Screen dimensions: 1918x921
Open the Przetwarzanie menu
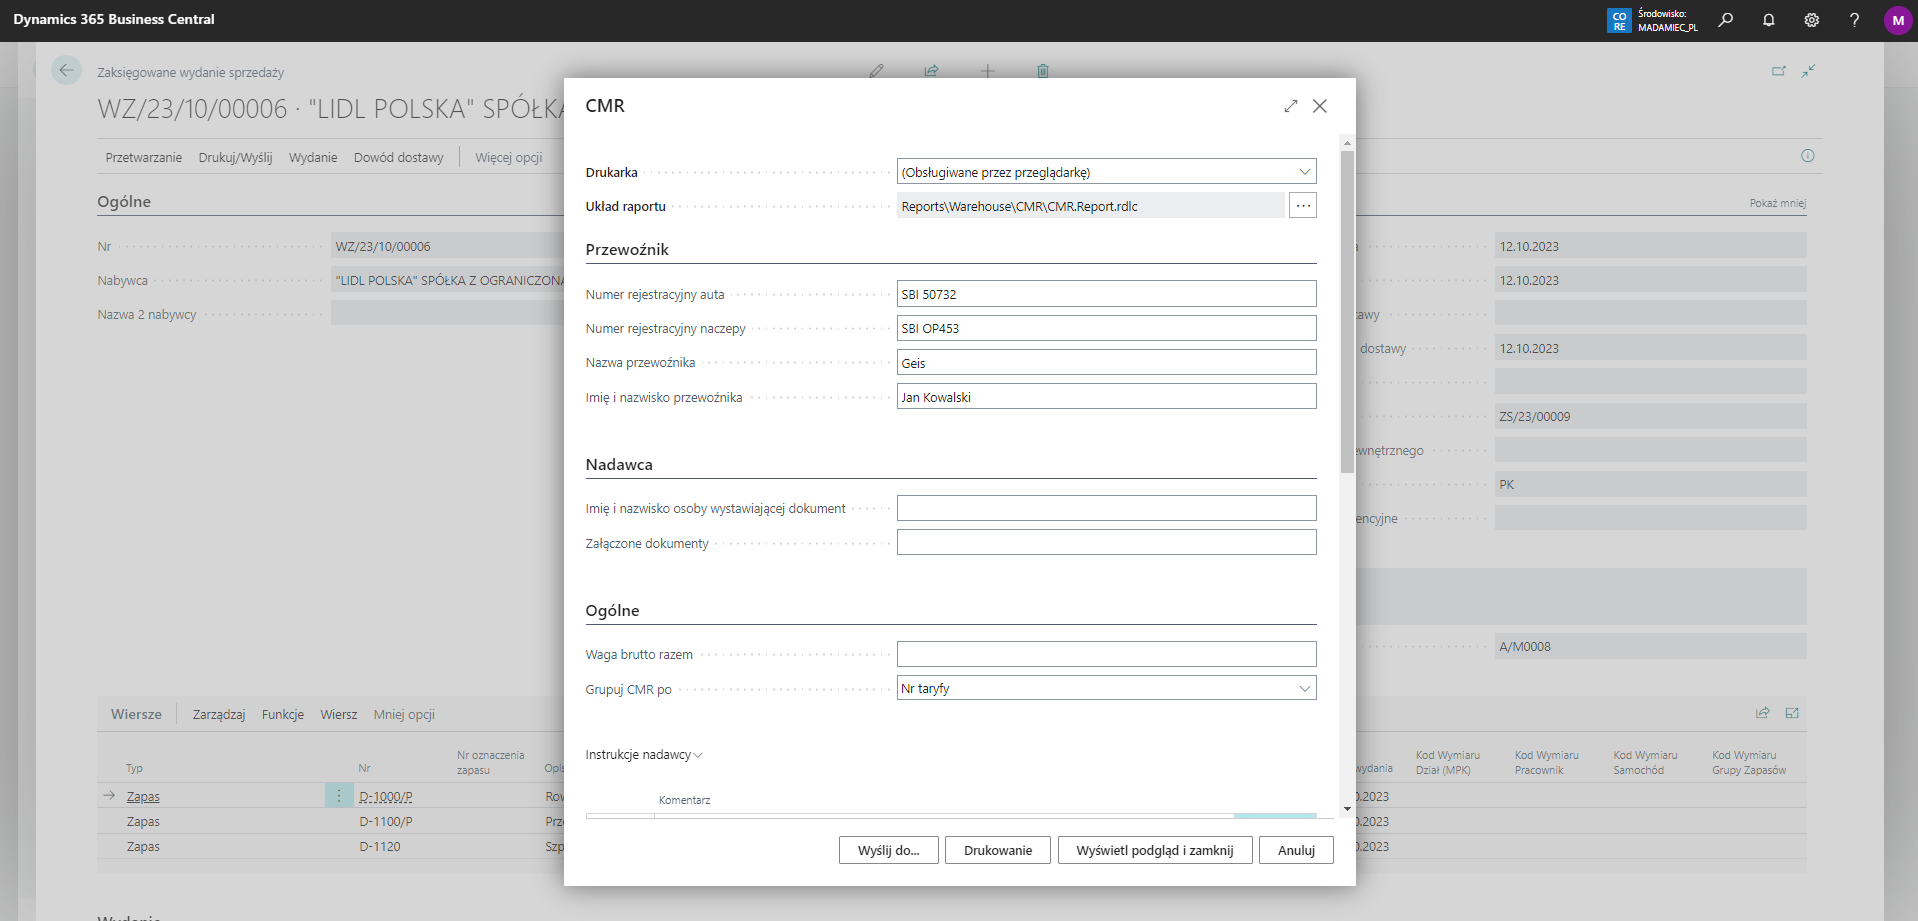pyautogui.click(x=144, y=157)
